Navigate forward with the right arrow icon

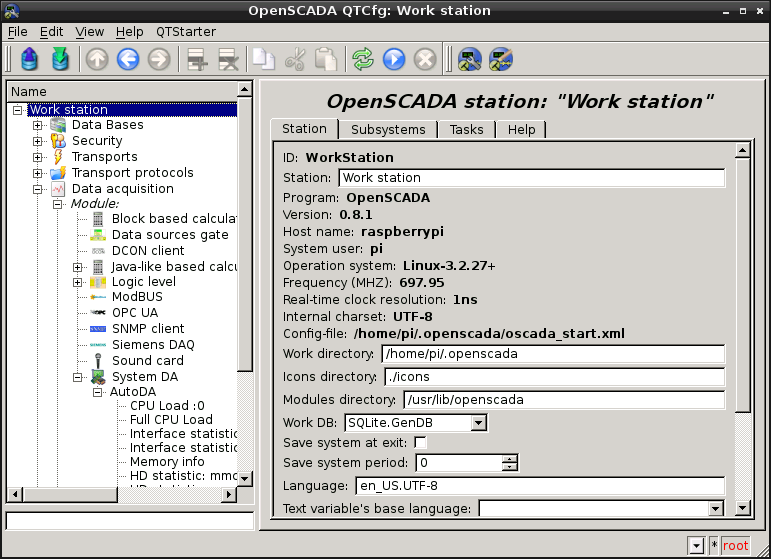click(x=159, y=59)
